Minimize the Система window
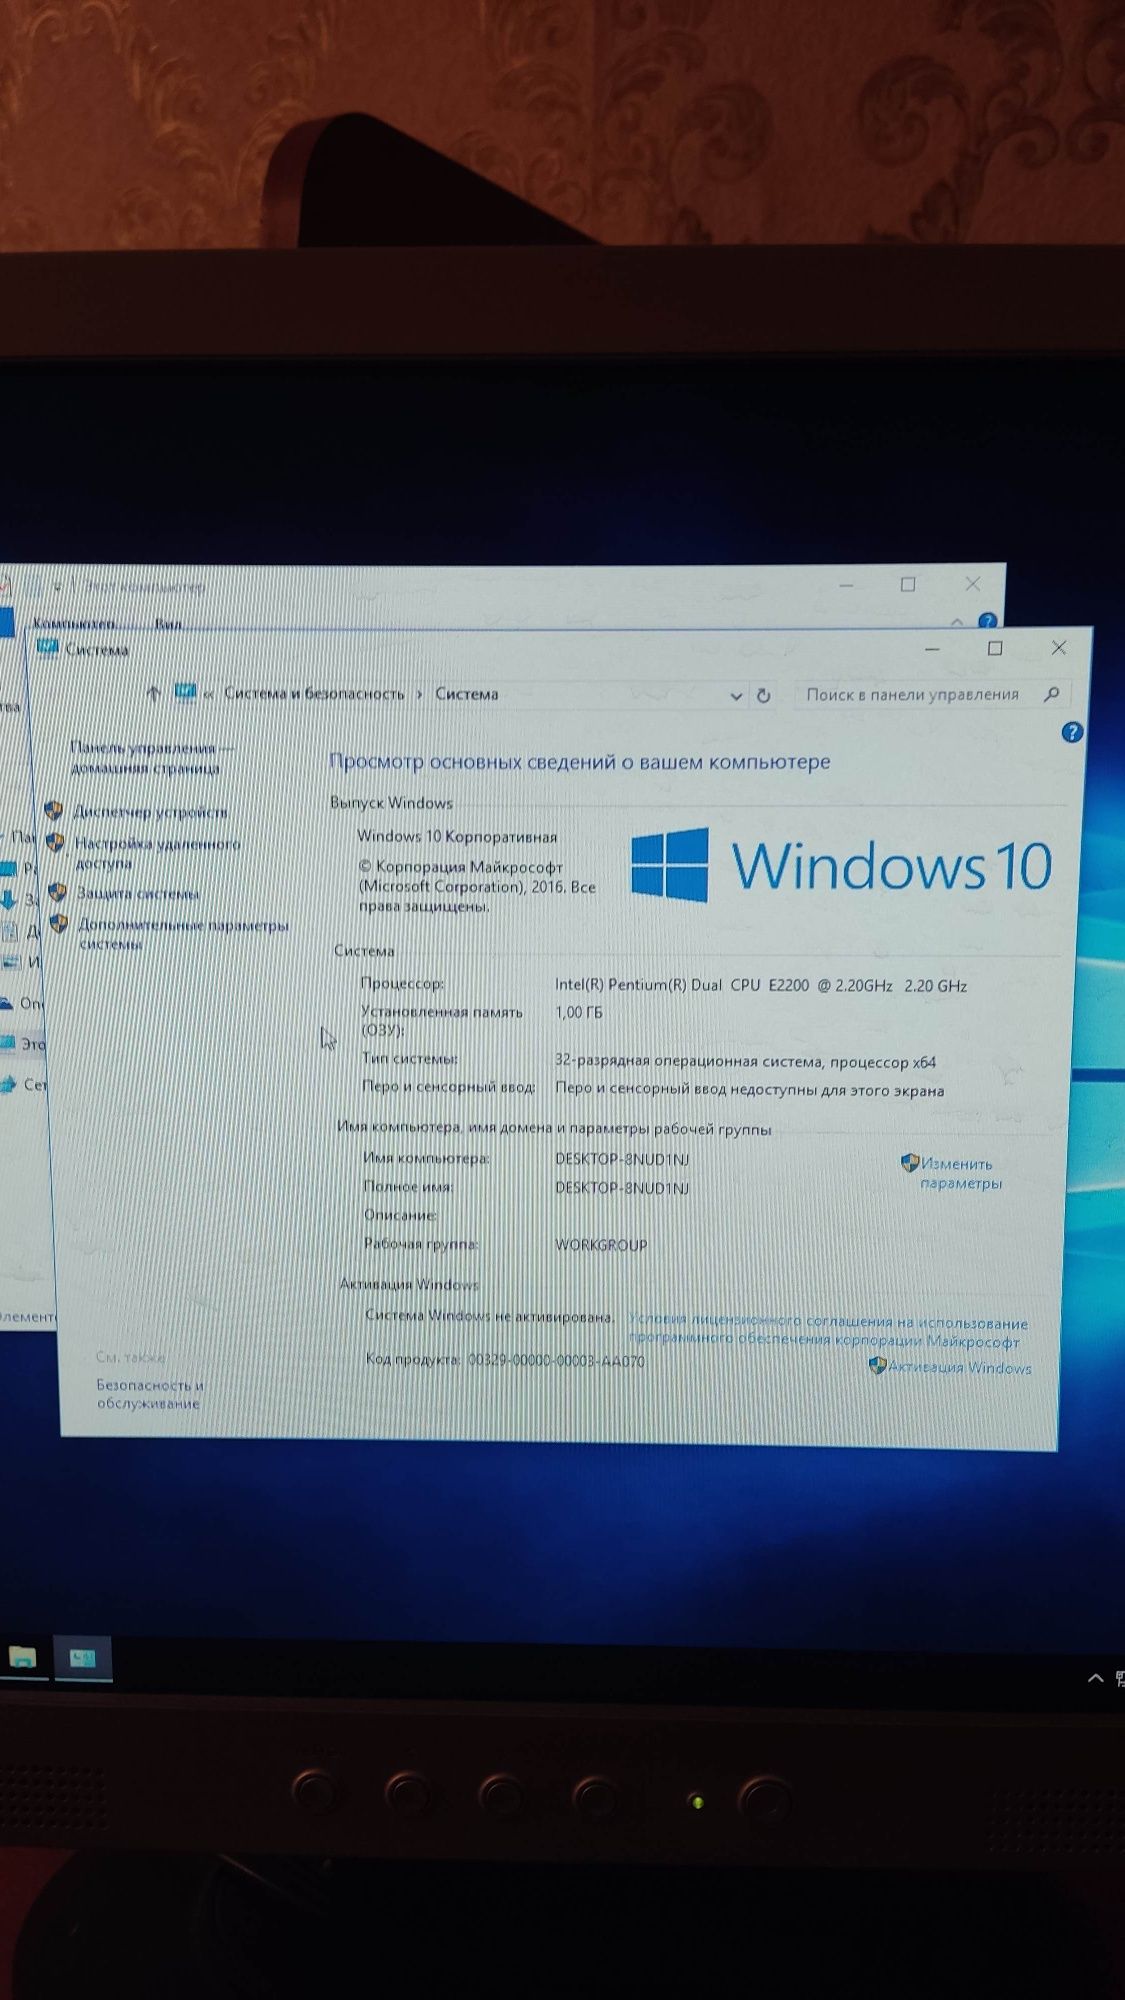The width and height of the screenshot is (1125, 2000). [932, 649]
